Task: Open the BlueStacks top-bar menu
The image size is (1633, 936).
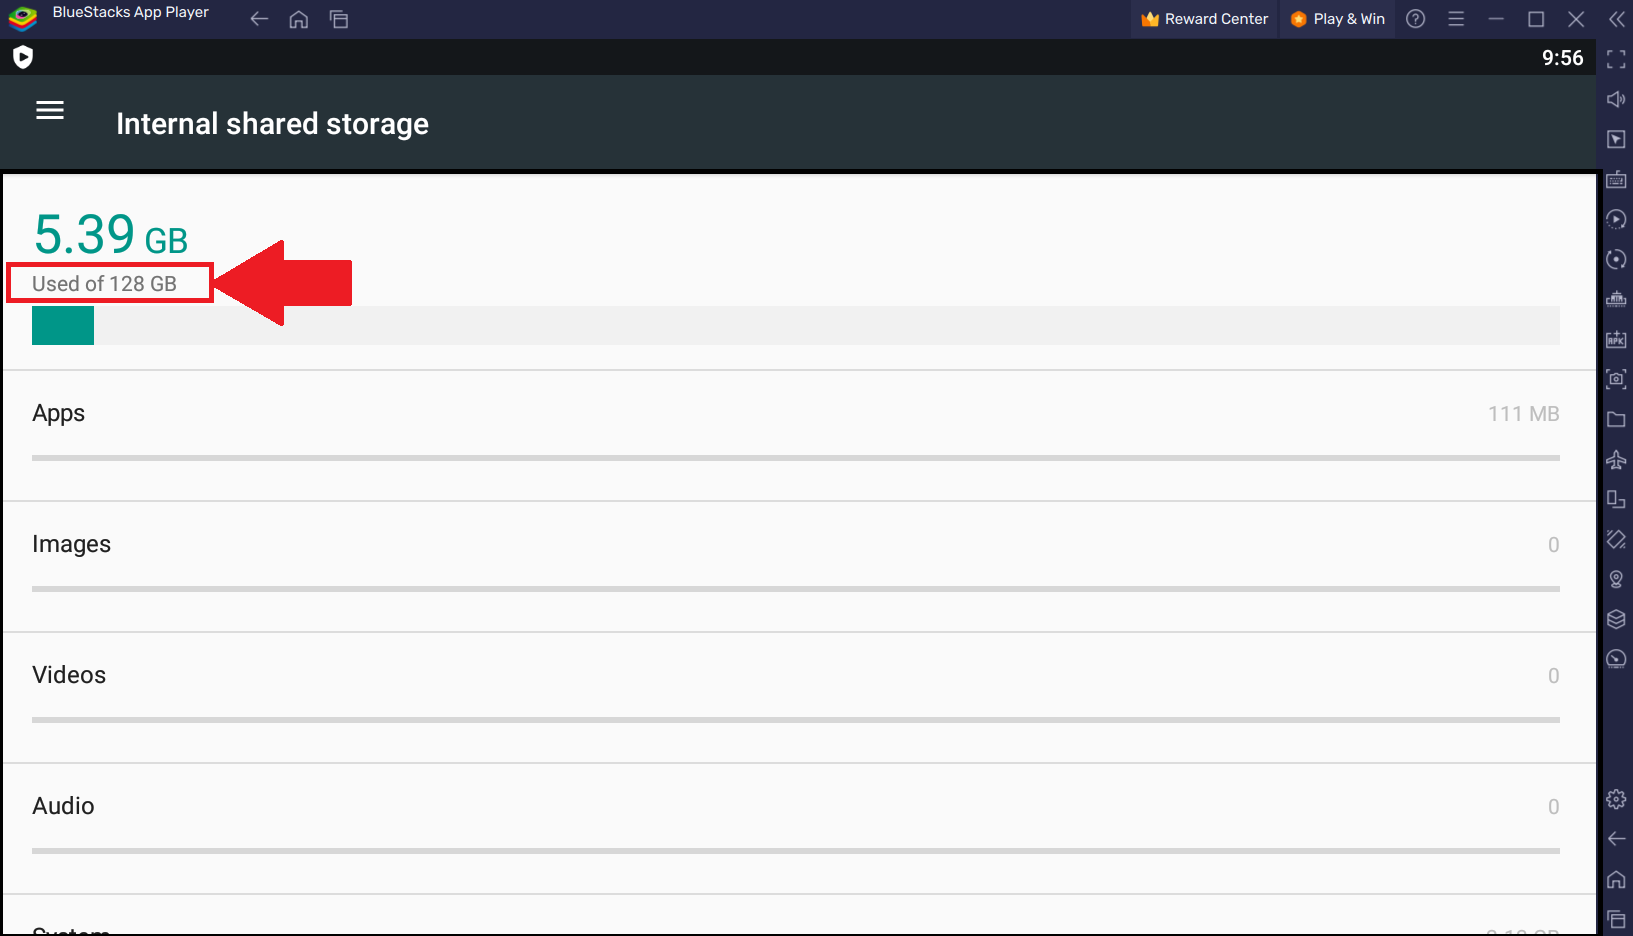Action: point(1455,18)
